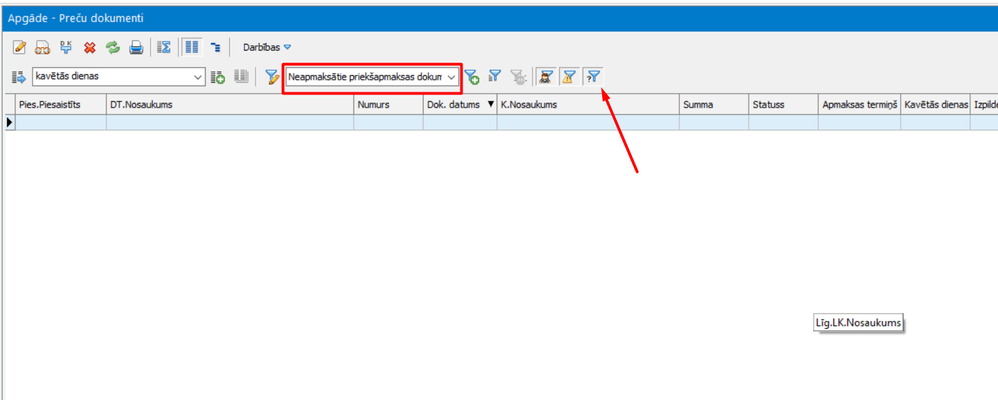
Task: Click the greyed-out clear filter icon
Action: tap(518, 78)
